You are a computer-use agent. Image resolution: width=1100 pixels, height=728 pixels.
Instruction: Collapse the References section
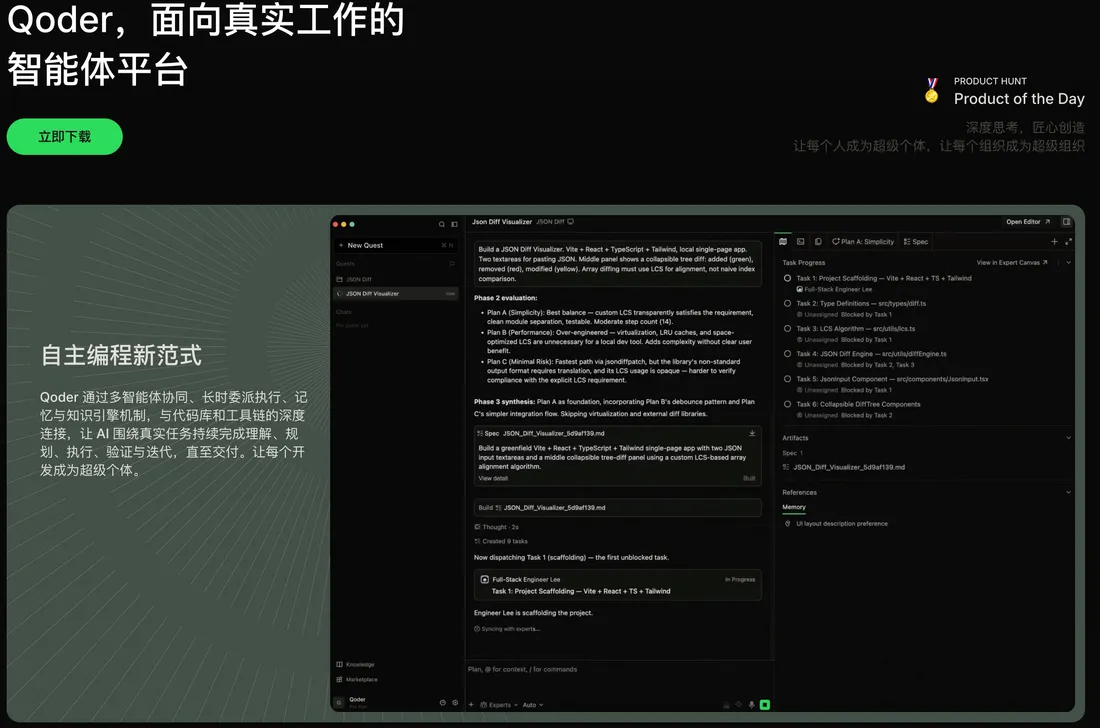(x=1068, y=492)
